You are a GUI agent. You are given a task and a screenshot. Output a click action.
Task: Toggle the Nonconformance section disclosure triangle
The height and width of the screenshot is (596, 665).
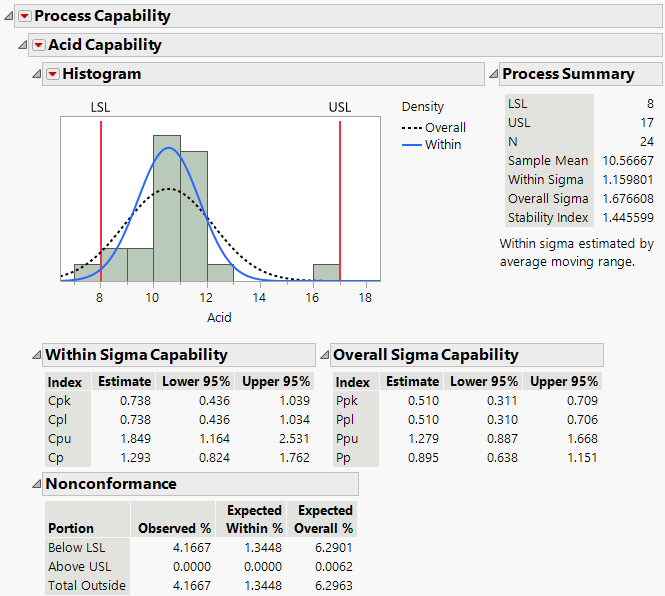(36, 484)
